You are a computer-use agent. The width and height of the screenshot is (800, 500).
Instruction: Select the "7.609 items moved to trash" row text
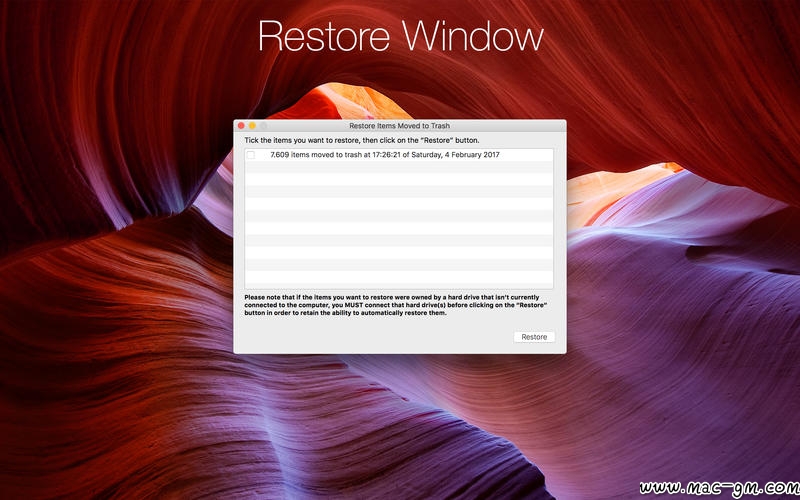pyautogui.click(x=385, y=155)
